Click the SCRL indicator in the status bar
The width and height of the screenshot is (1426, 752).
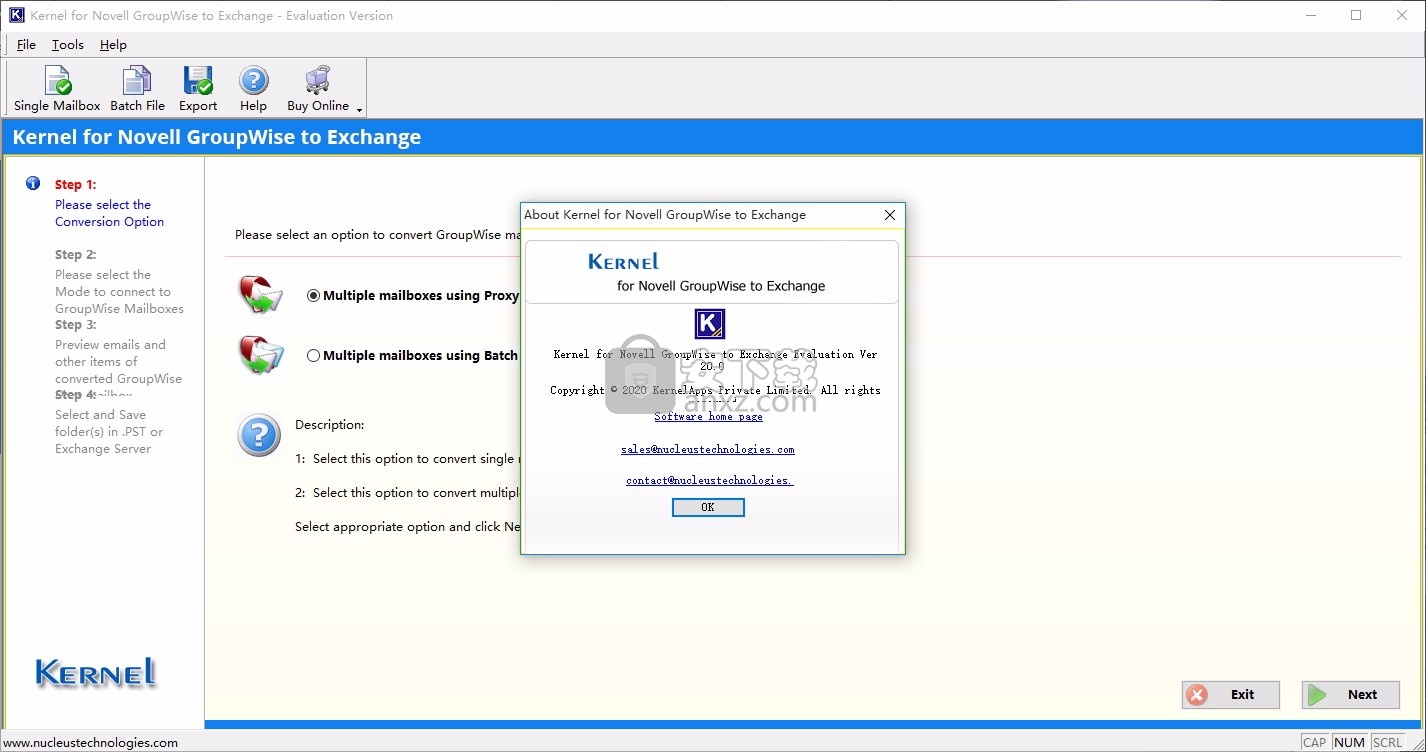1387,742
